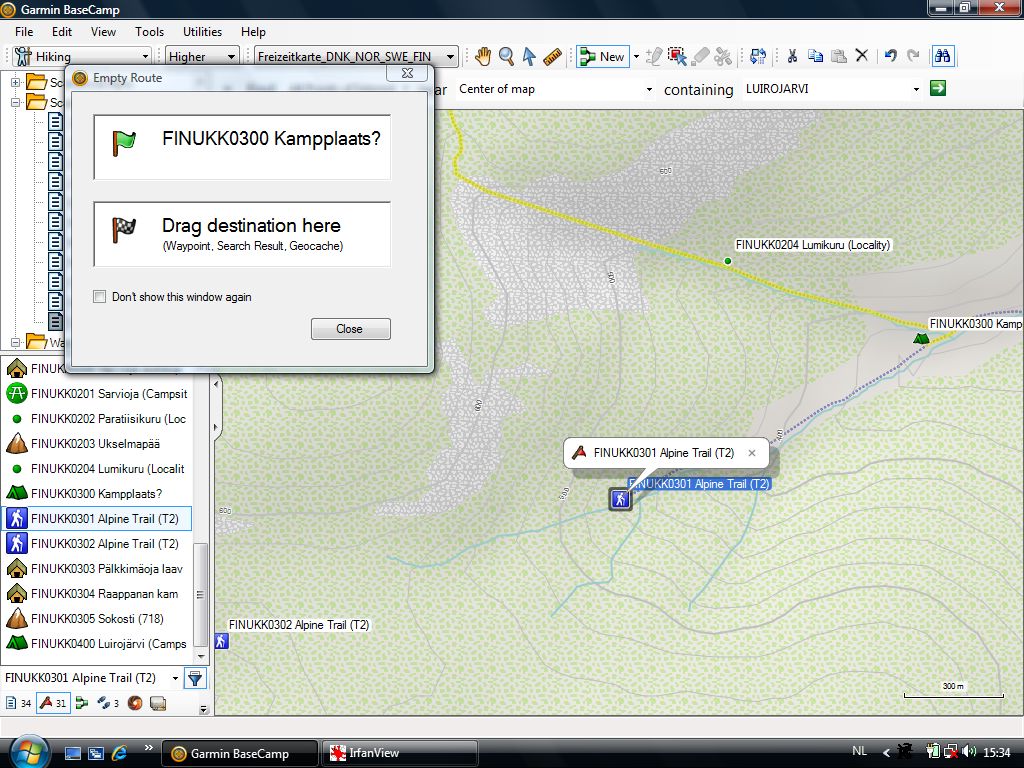
Task: Open the Hiking activity profile dropdown
Action: click(x=82, y=57)
